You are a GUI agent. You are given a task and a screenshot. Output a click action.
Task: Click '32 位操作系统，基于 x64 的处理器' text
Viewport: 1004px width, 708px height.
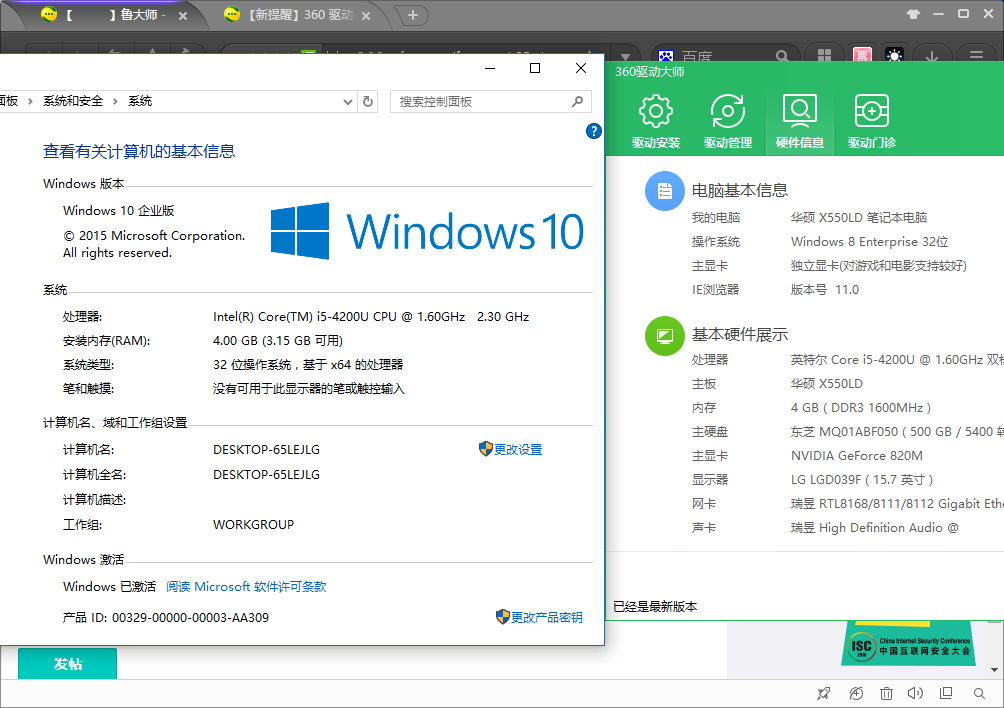pos(308,365)
